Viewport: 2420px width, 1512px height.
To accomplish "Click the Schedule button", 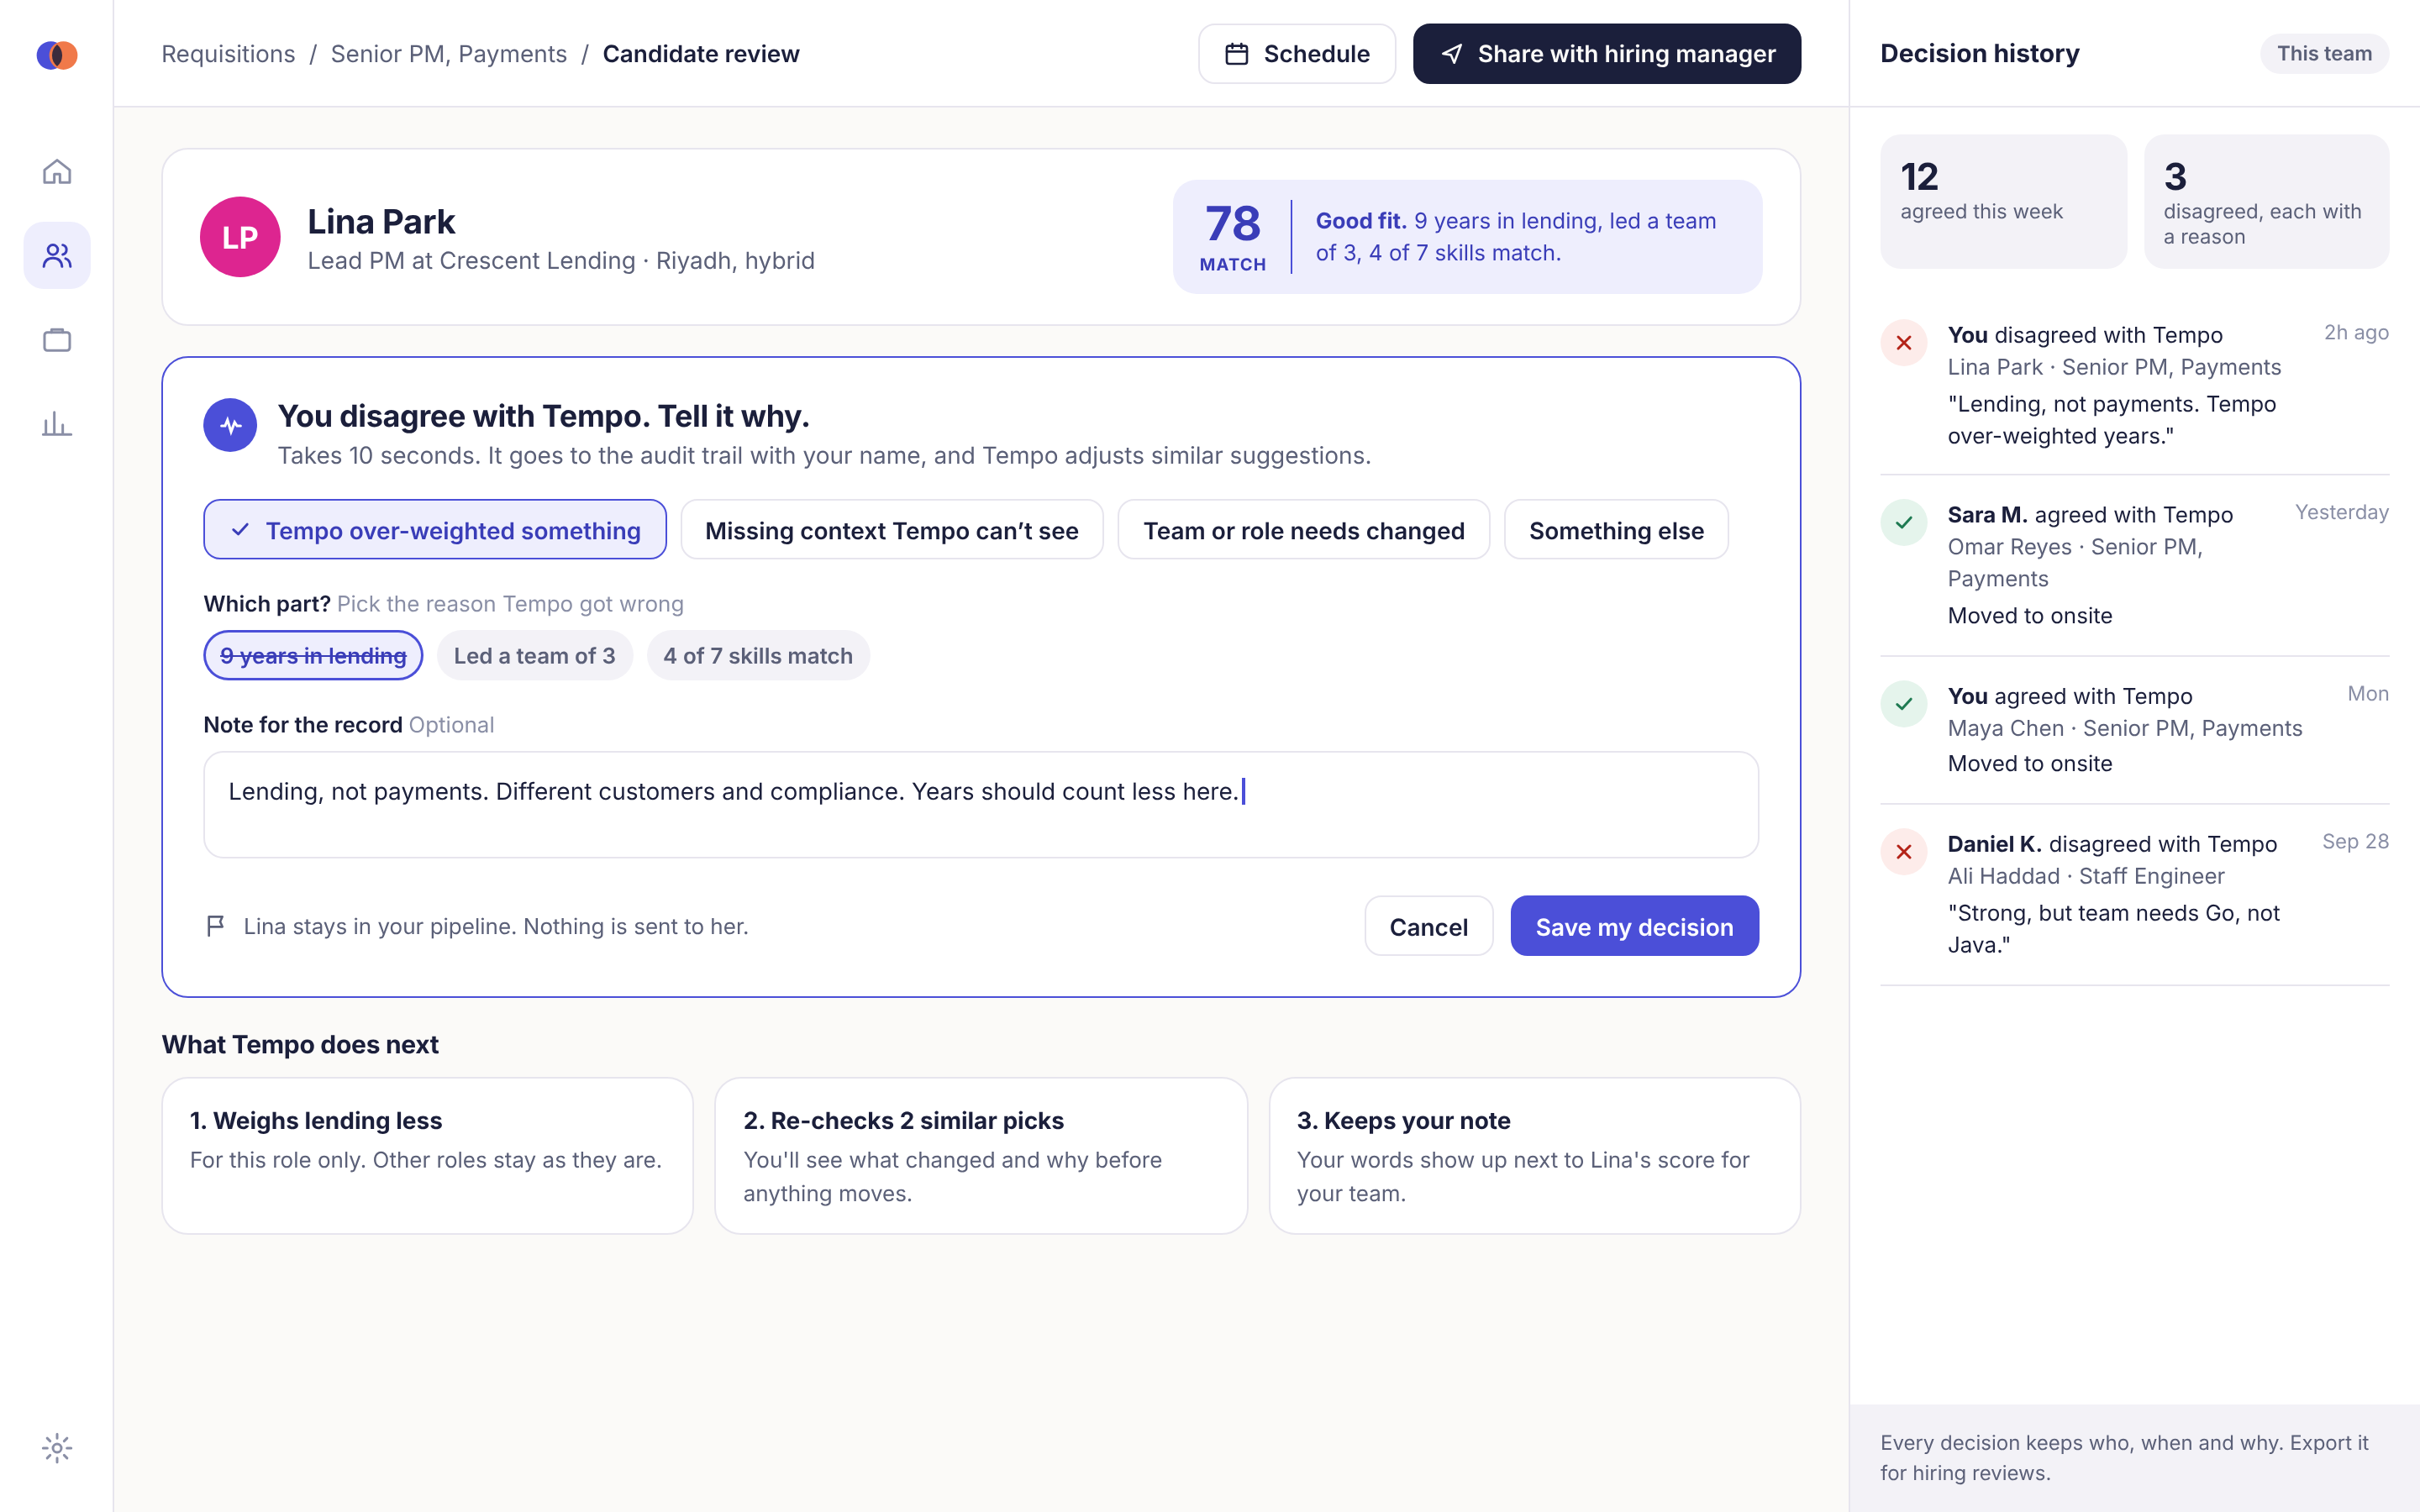I will point(1297,54).
